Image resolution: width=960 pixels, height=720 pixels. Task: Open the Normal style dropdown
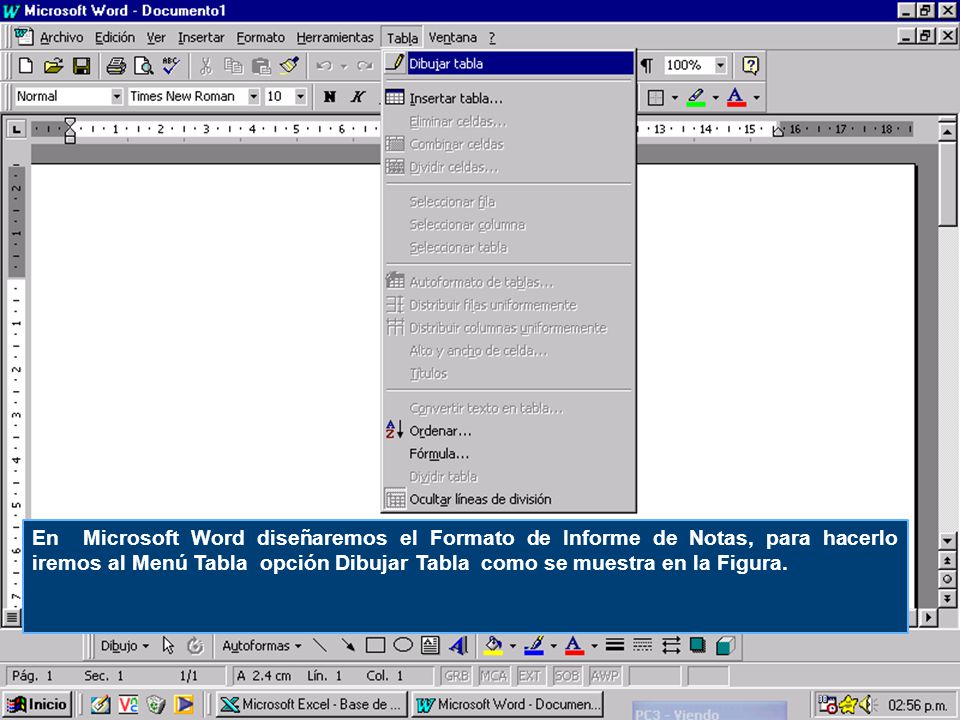(117, 96)
